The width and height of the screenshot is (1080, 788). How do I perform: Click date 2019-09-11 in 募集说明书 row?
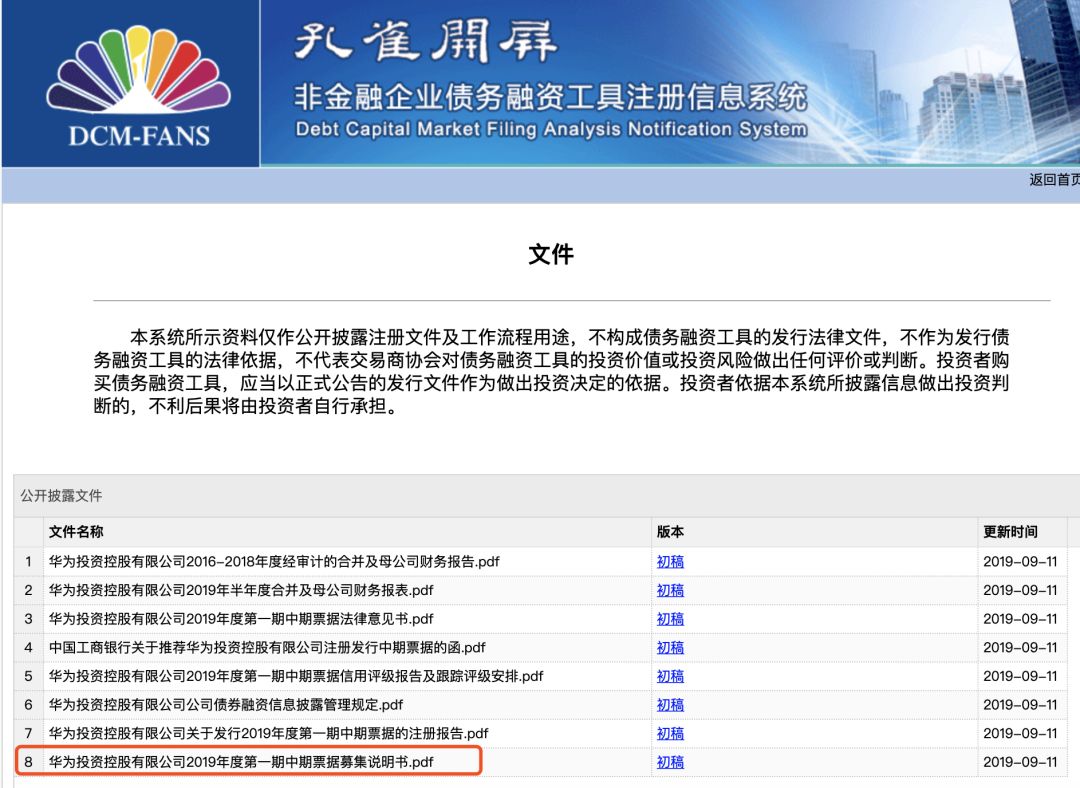pyautogui.click(x=1020, y=762)
